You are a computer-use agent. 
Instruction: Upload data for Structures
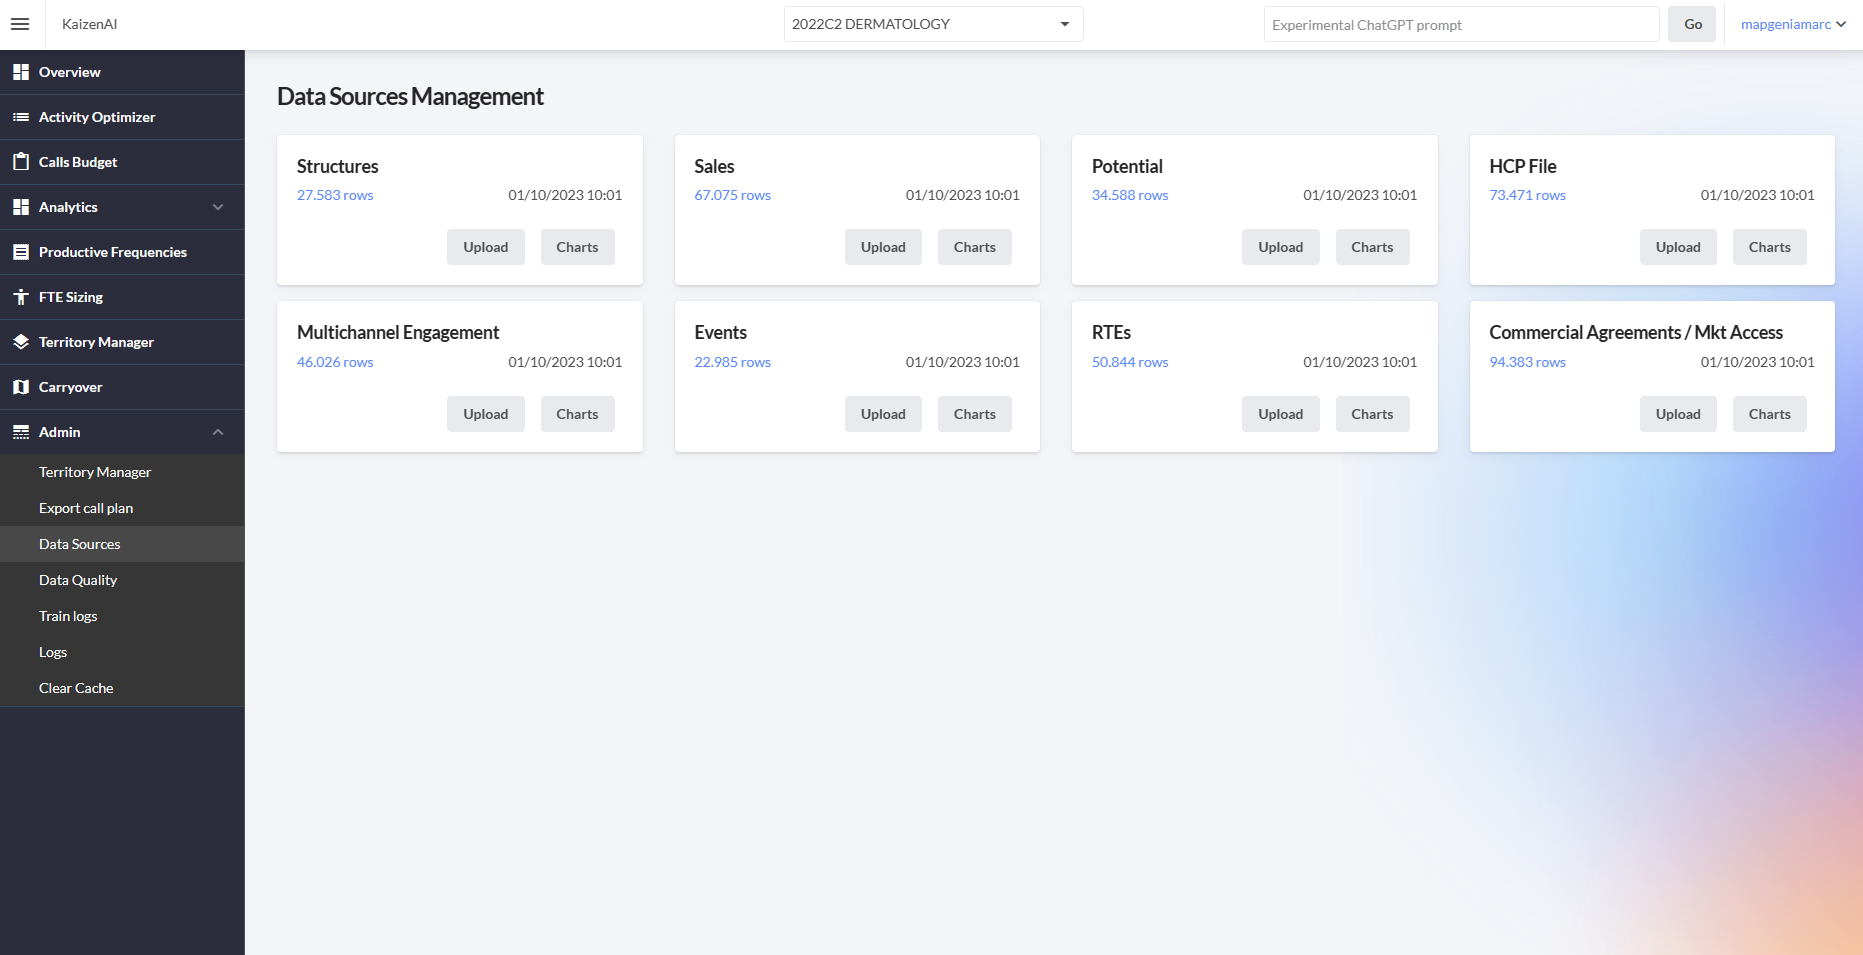pyautogui.click(x=485, y=247)
